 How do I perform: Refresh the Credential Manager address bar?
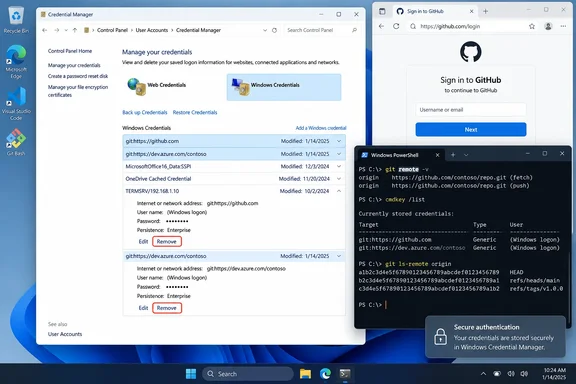point(274,30)
